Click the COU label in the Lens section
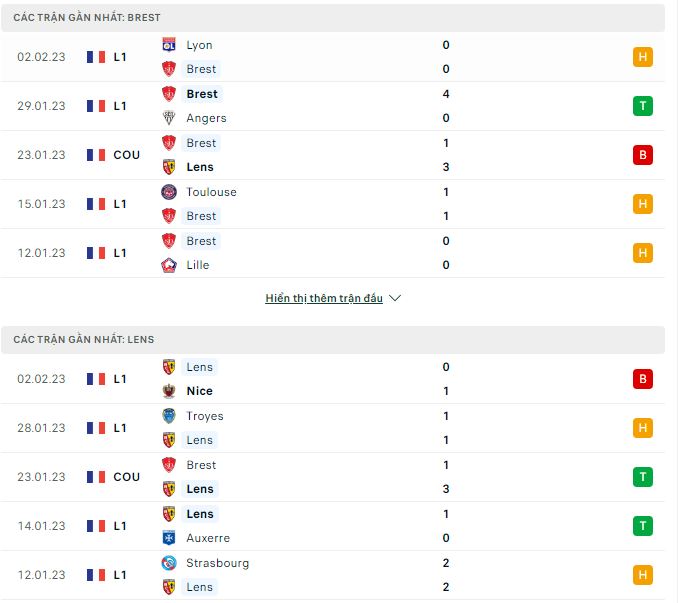This screenshot has width=678, height=603. (127, 477)
